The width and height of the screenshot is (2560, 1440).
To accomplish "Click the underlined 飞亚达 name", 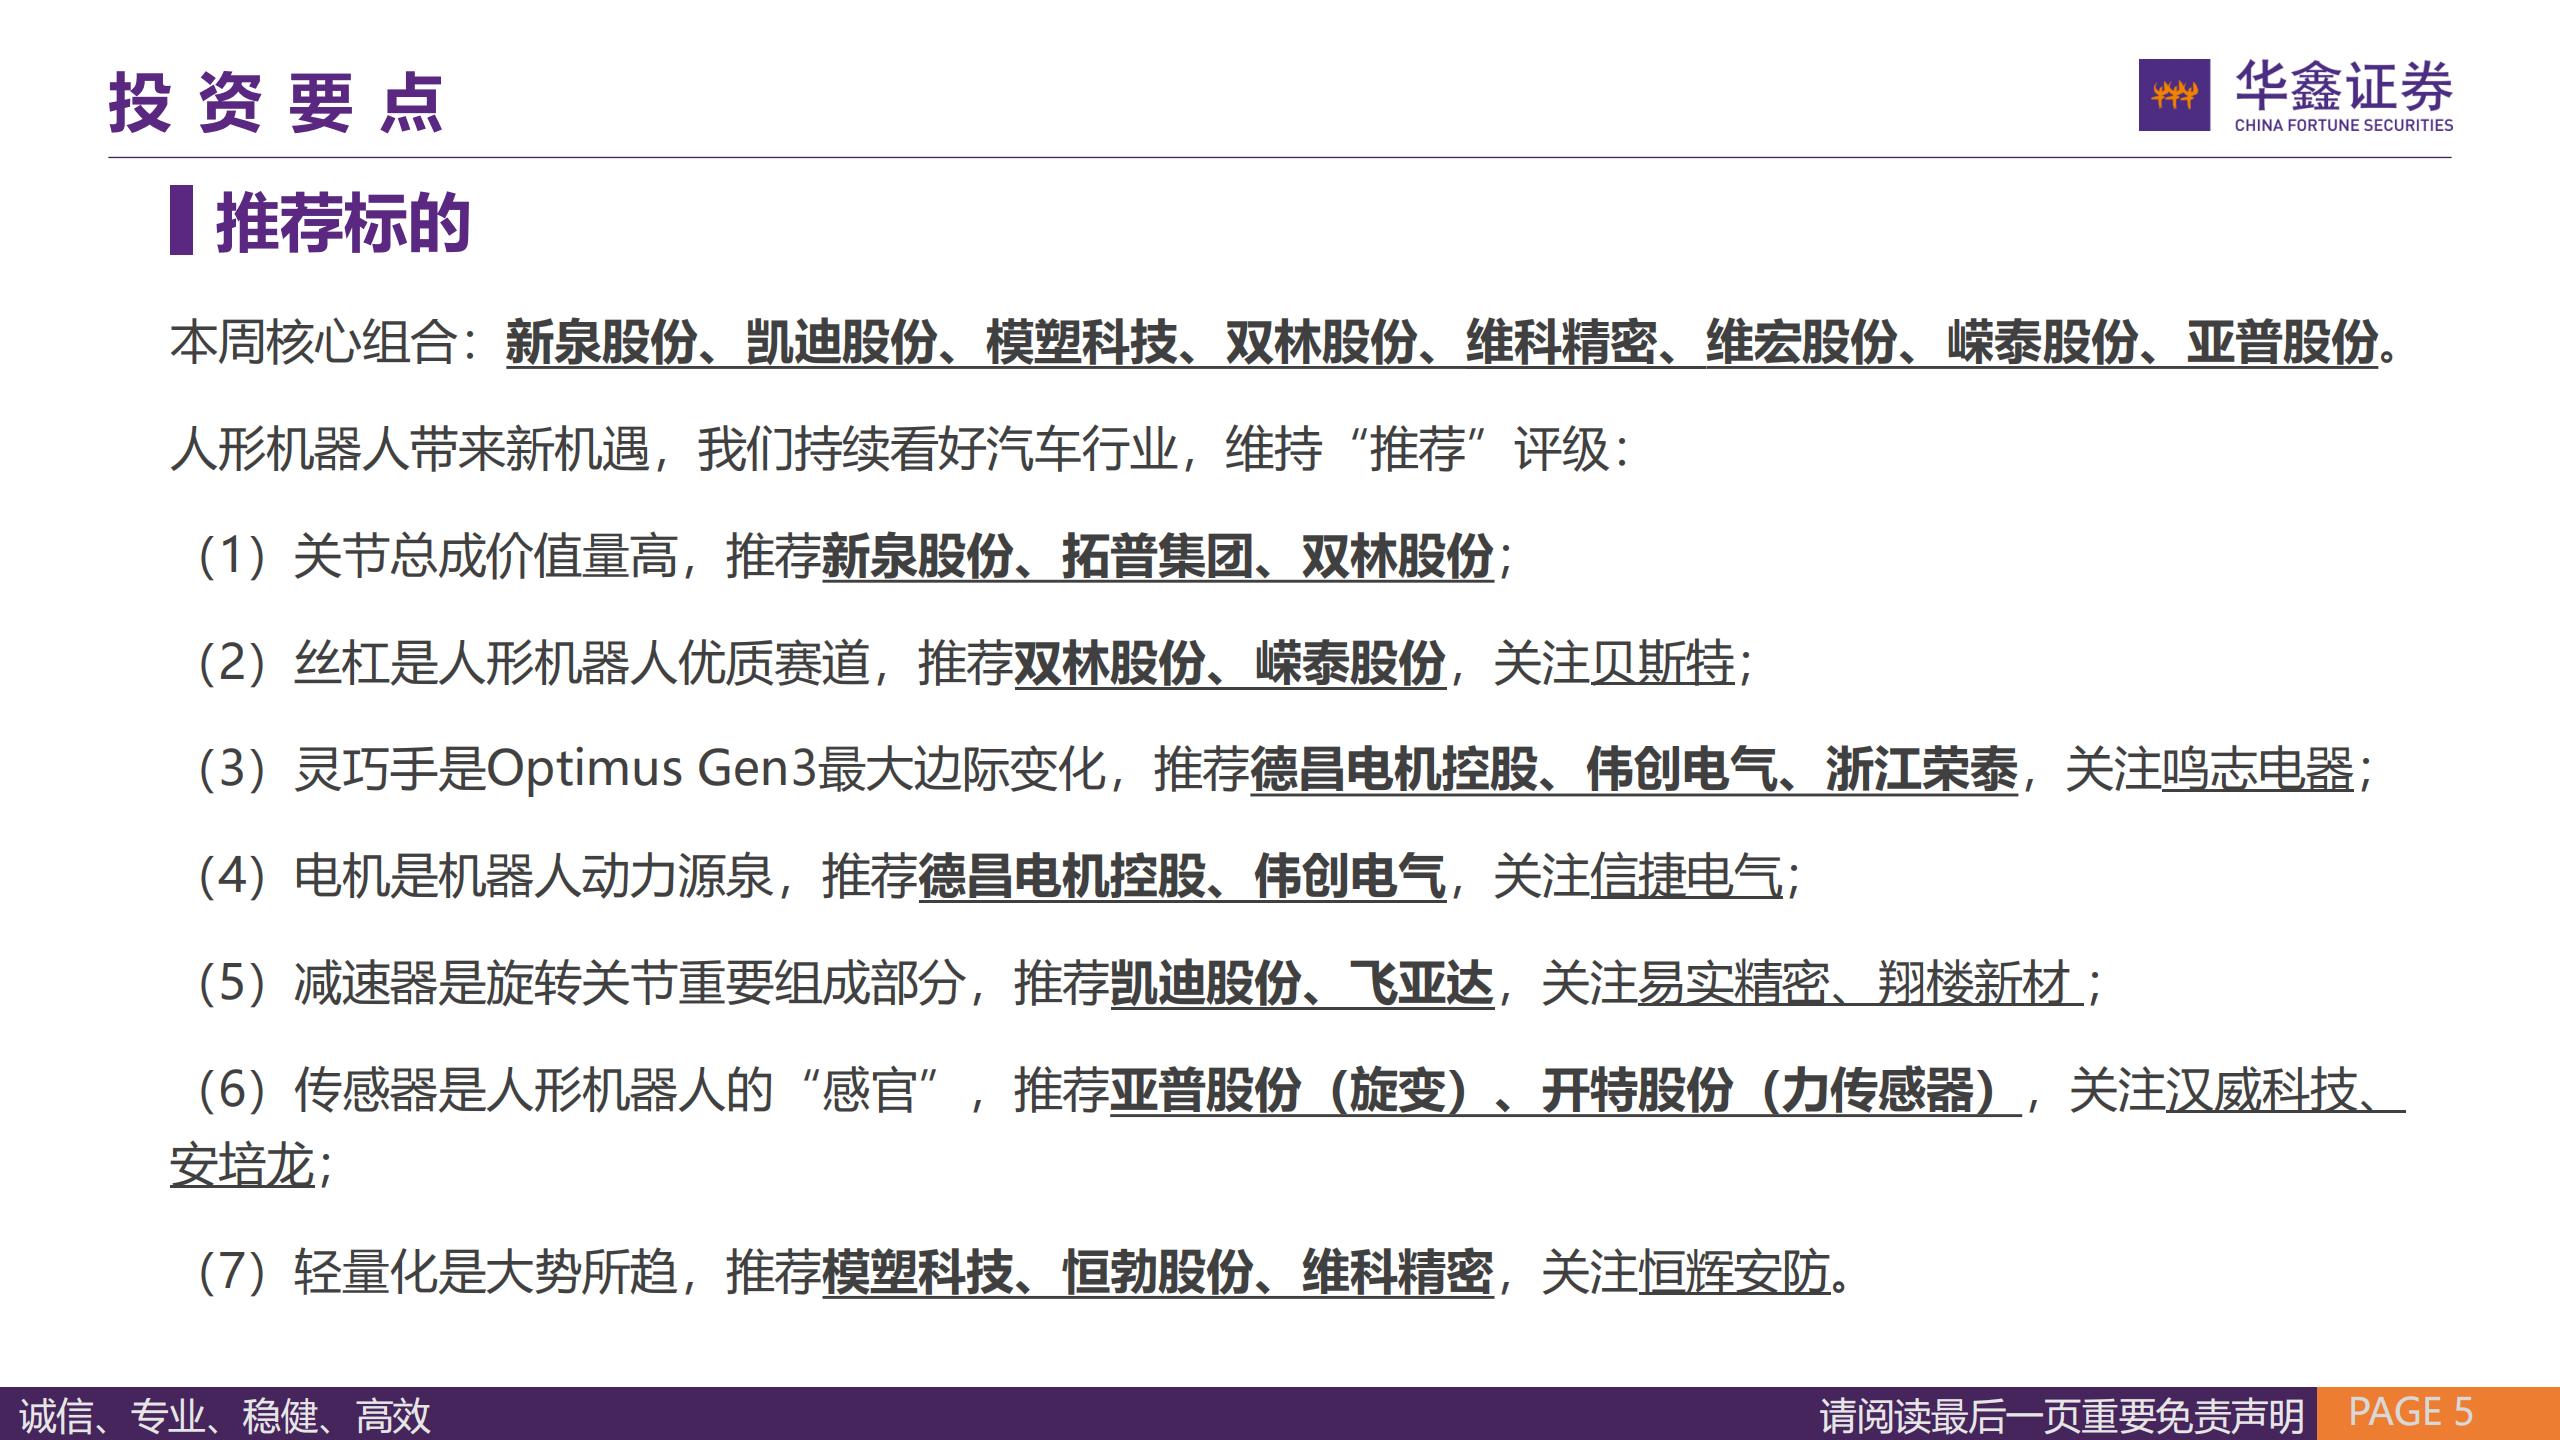I will click(1421, 983).
